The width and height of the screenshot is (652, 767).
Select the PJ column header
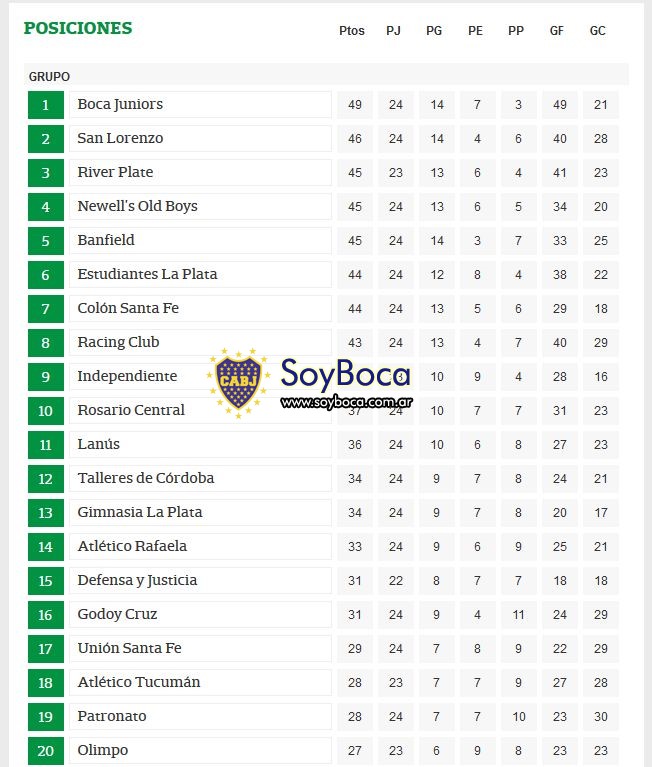click(x=393, y=31)
